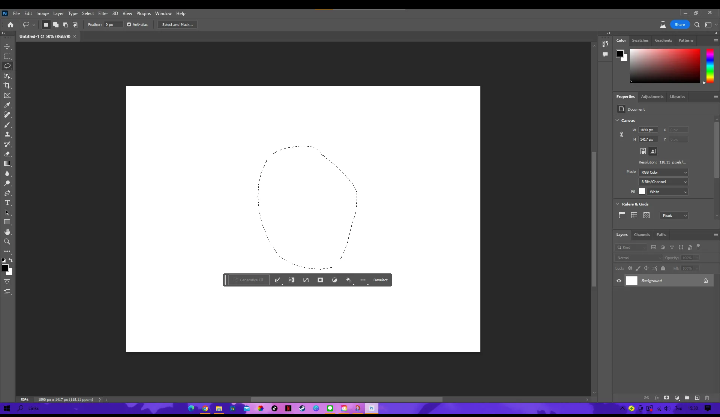Open the Fill White dropdown
Viewport: 720px width, 417px height.
(x=667, y=192)
